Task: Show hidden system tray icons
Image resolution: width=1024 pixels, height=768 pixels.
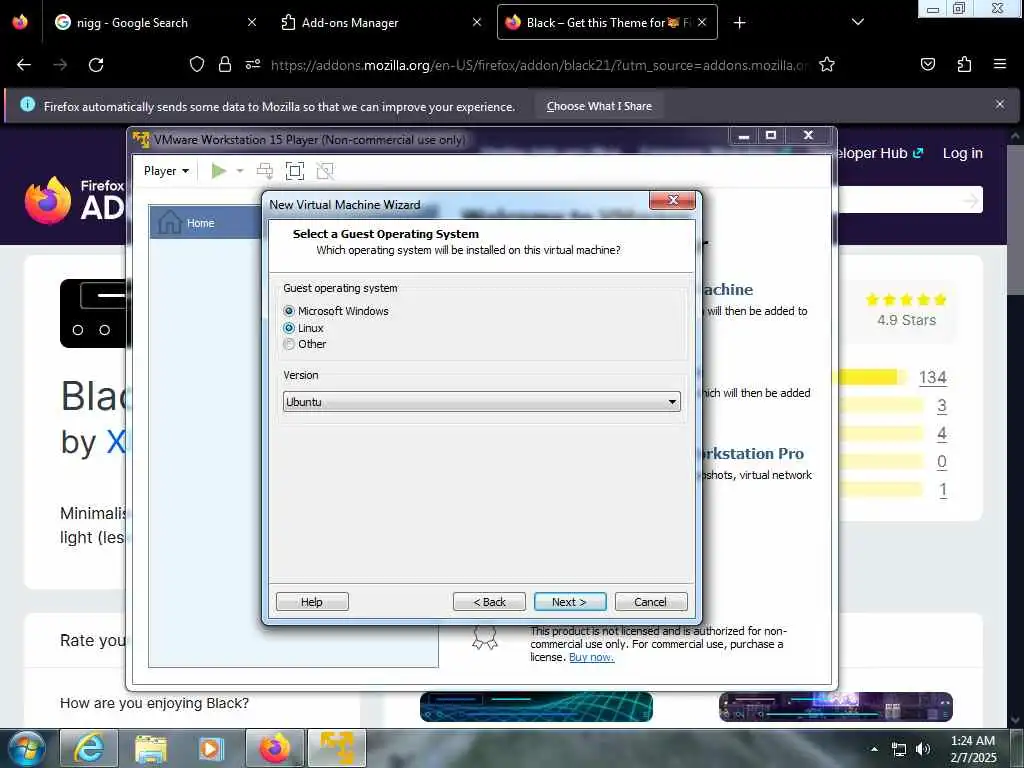Action: (x=874, y=749)
